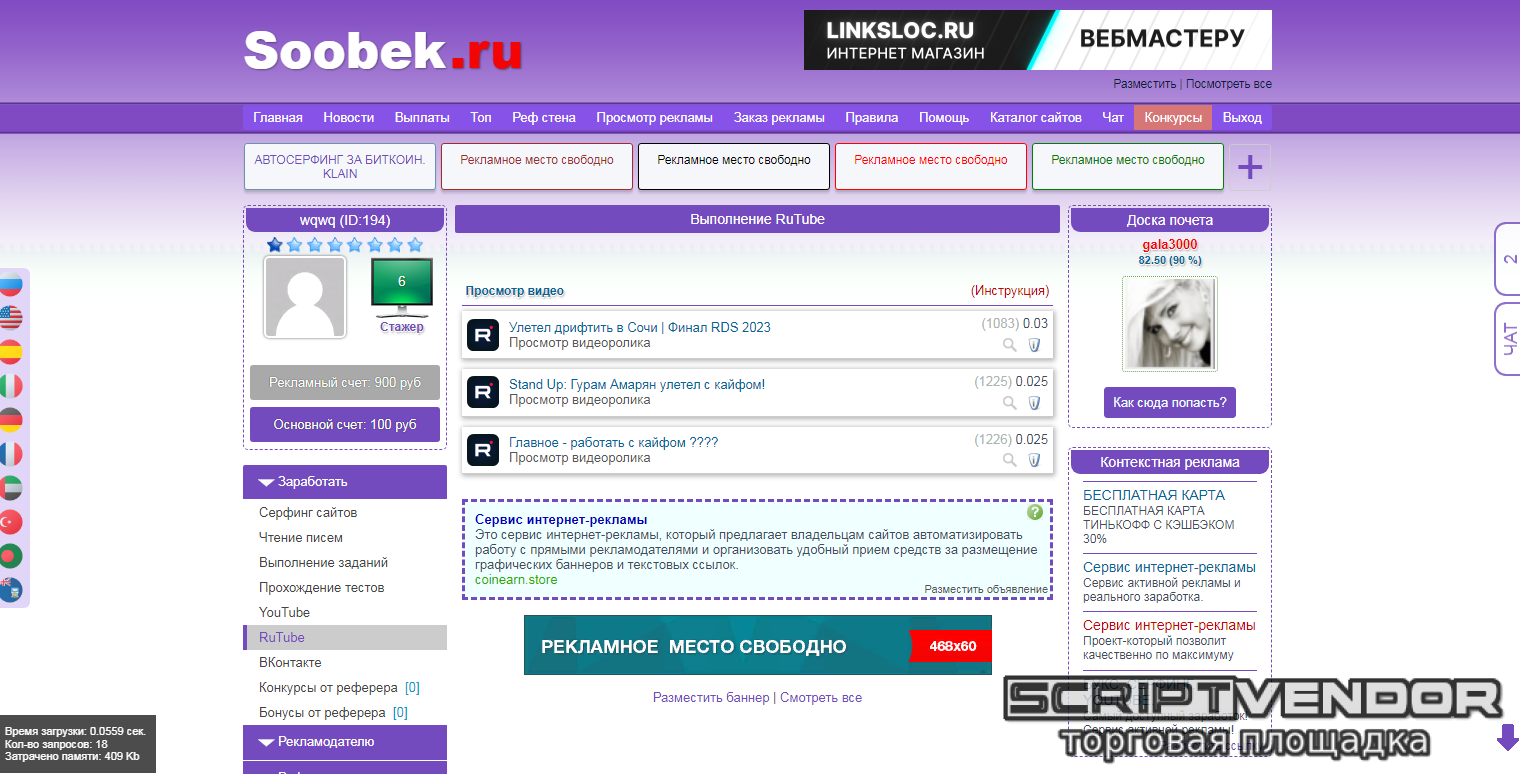Click the user avatar placeholder image
1520x774 pixels.
tap(305, 297)
